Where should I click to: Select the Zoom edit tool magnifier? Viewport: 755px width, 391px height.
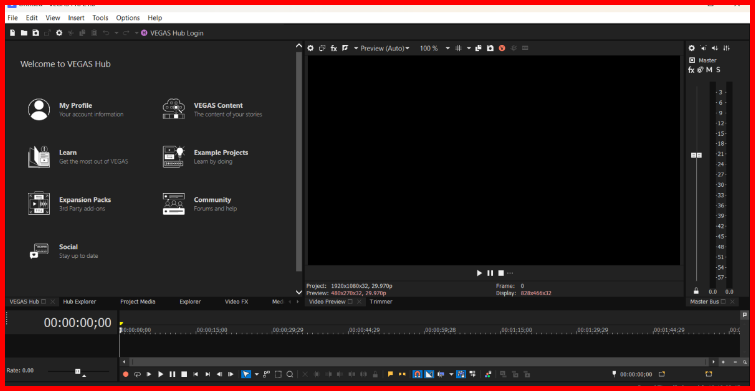point(290,374)
